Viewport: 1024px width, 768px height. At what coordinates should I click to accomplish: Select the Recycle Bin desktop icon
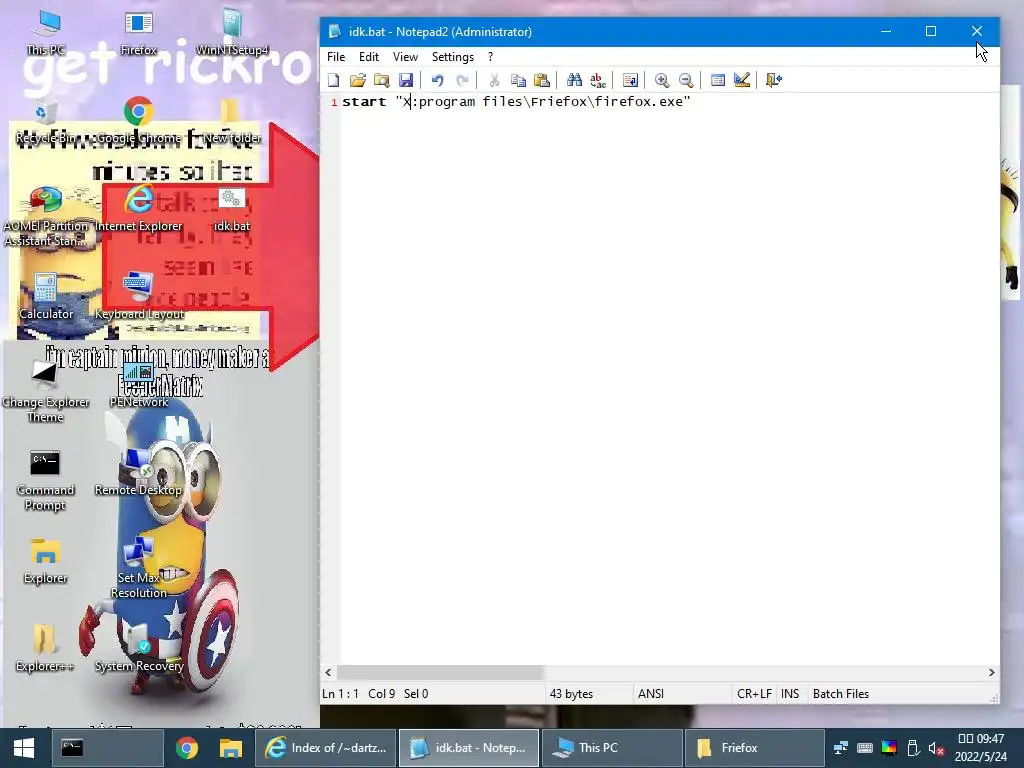coord(46,121)
